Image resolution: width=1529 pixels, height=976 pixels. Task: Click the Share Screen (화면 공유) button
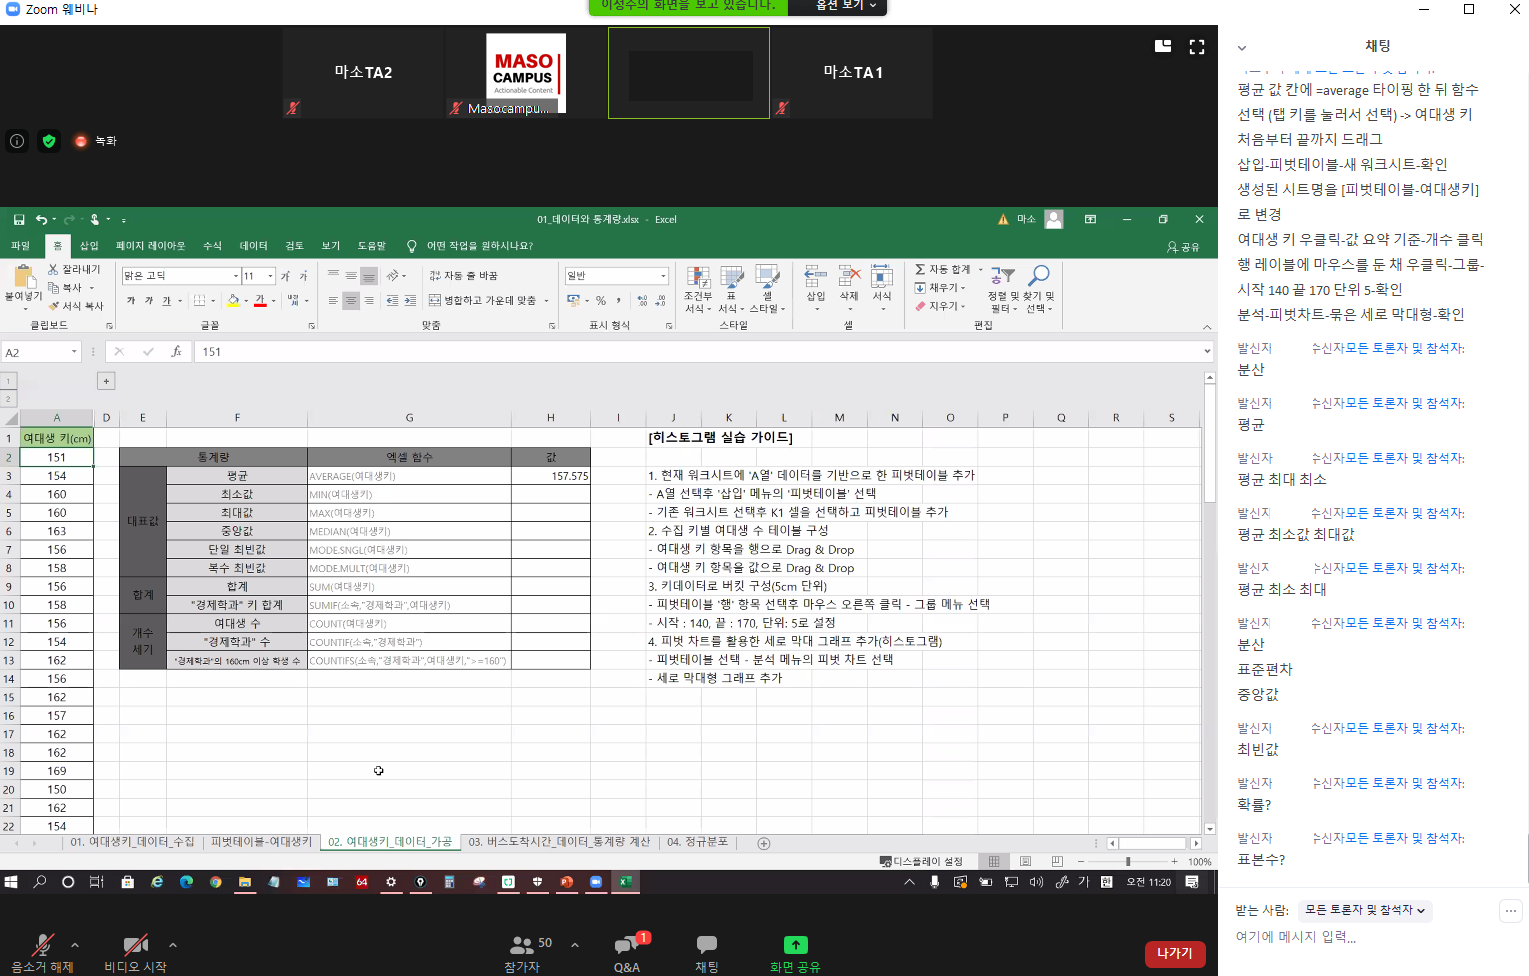[x=795, y=951]
